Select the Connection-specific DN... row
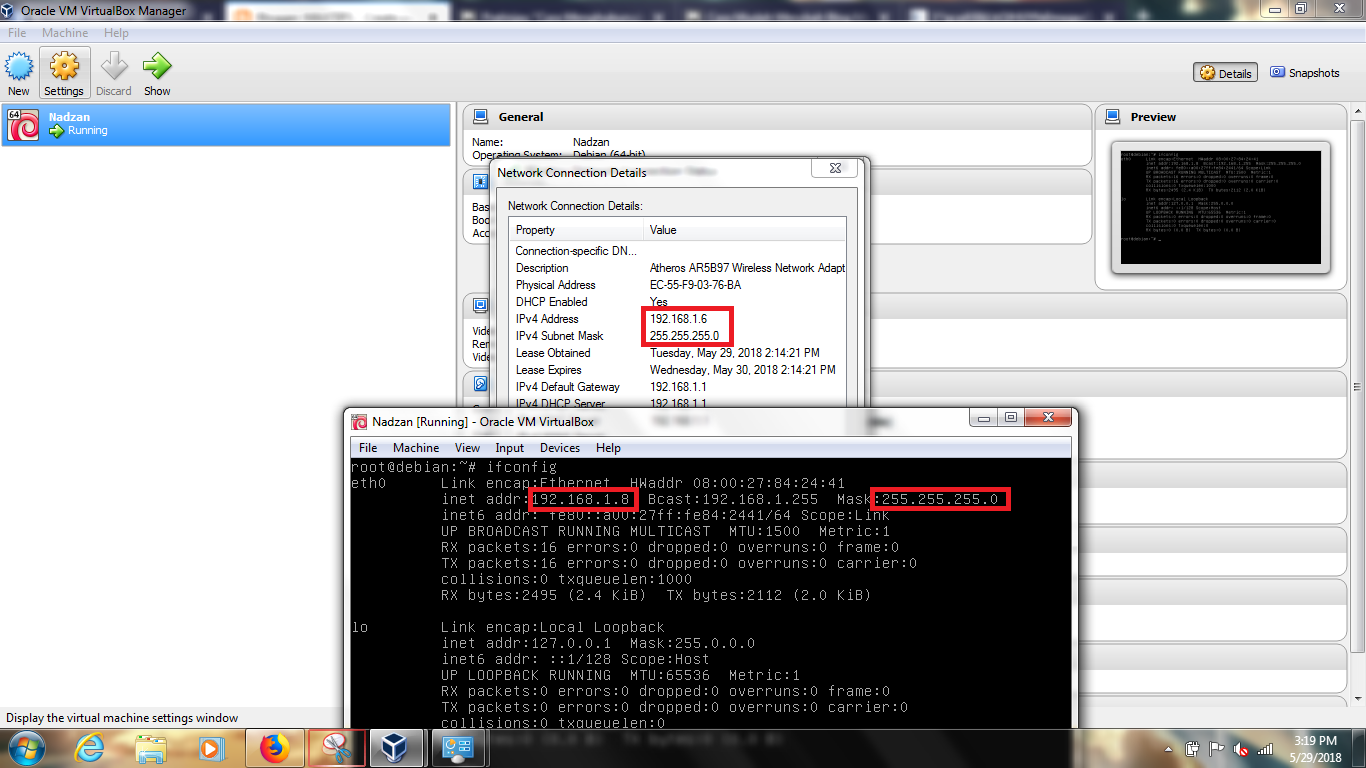This screenshot has height=768, width=1366. (x=576, y=251)
